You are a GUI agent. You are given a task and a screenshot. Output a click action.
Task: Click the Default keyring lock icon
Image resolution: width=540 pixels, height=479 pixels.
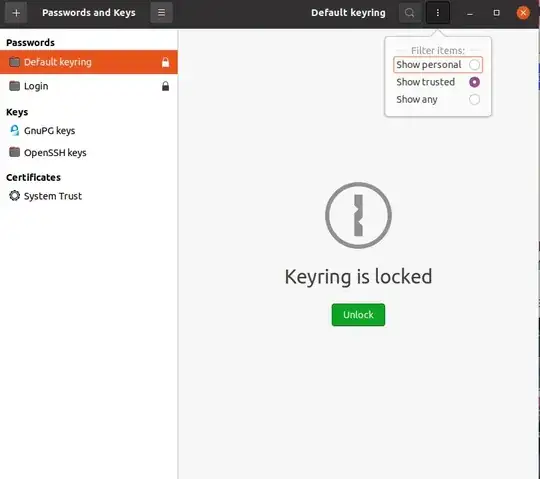point(166,62)
